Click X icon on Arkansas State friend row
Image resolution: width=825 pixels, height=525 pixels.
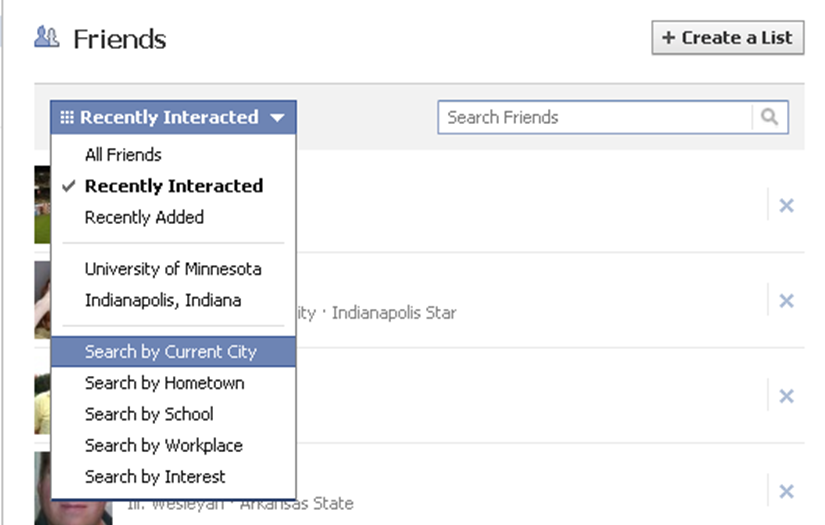tap(786, 491)
